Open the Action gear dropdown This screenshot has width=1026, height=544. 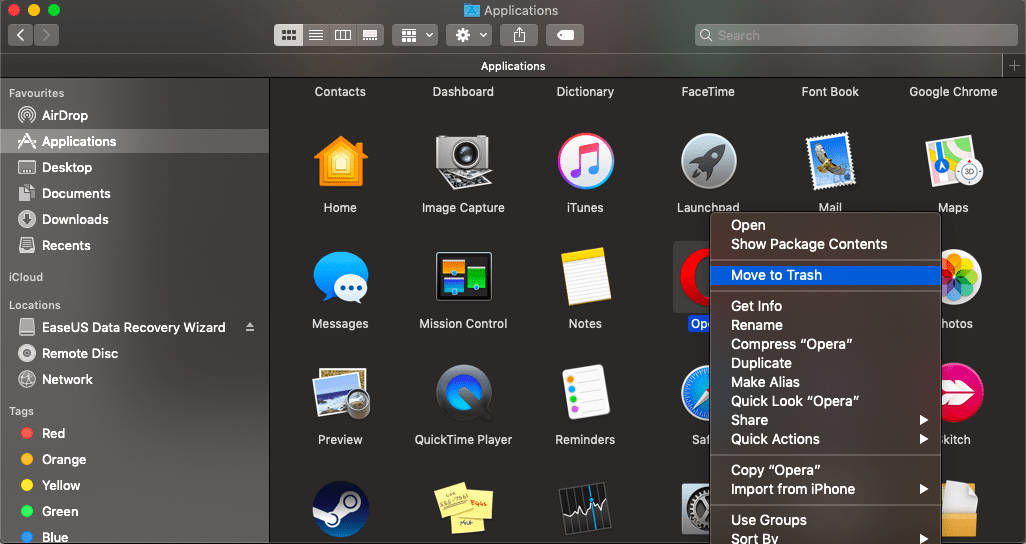coord(469,35)
